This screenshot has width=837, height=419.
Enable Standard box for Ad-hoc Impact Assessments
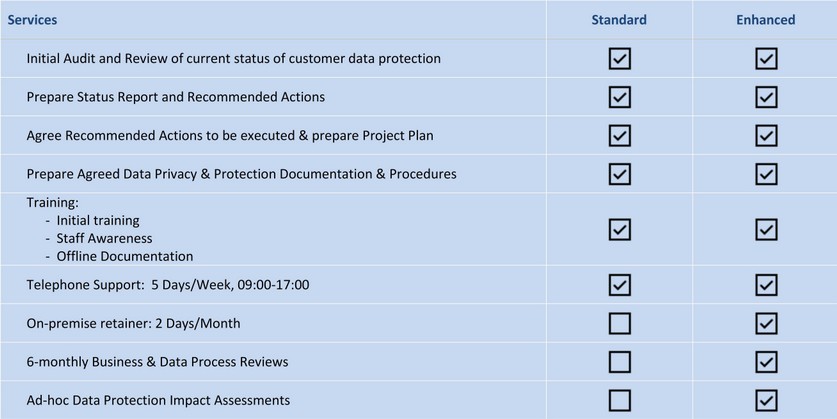tap(619, 400)
